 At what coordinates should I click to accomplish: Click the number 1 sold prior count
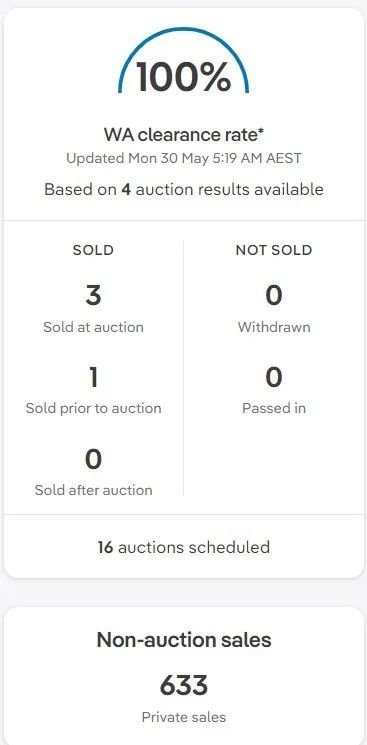coord(93,377)
